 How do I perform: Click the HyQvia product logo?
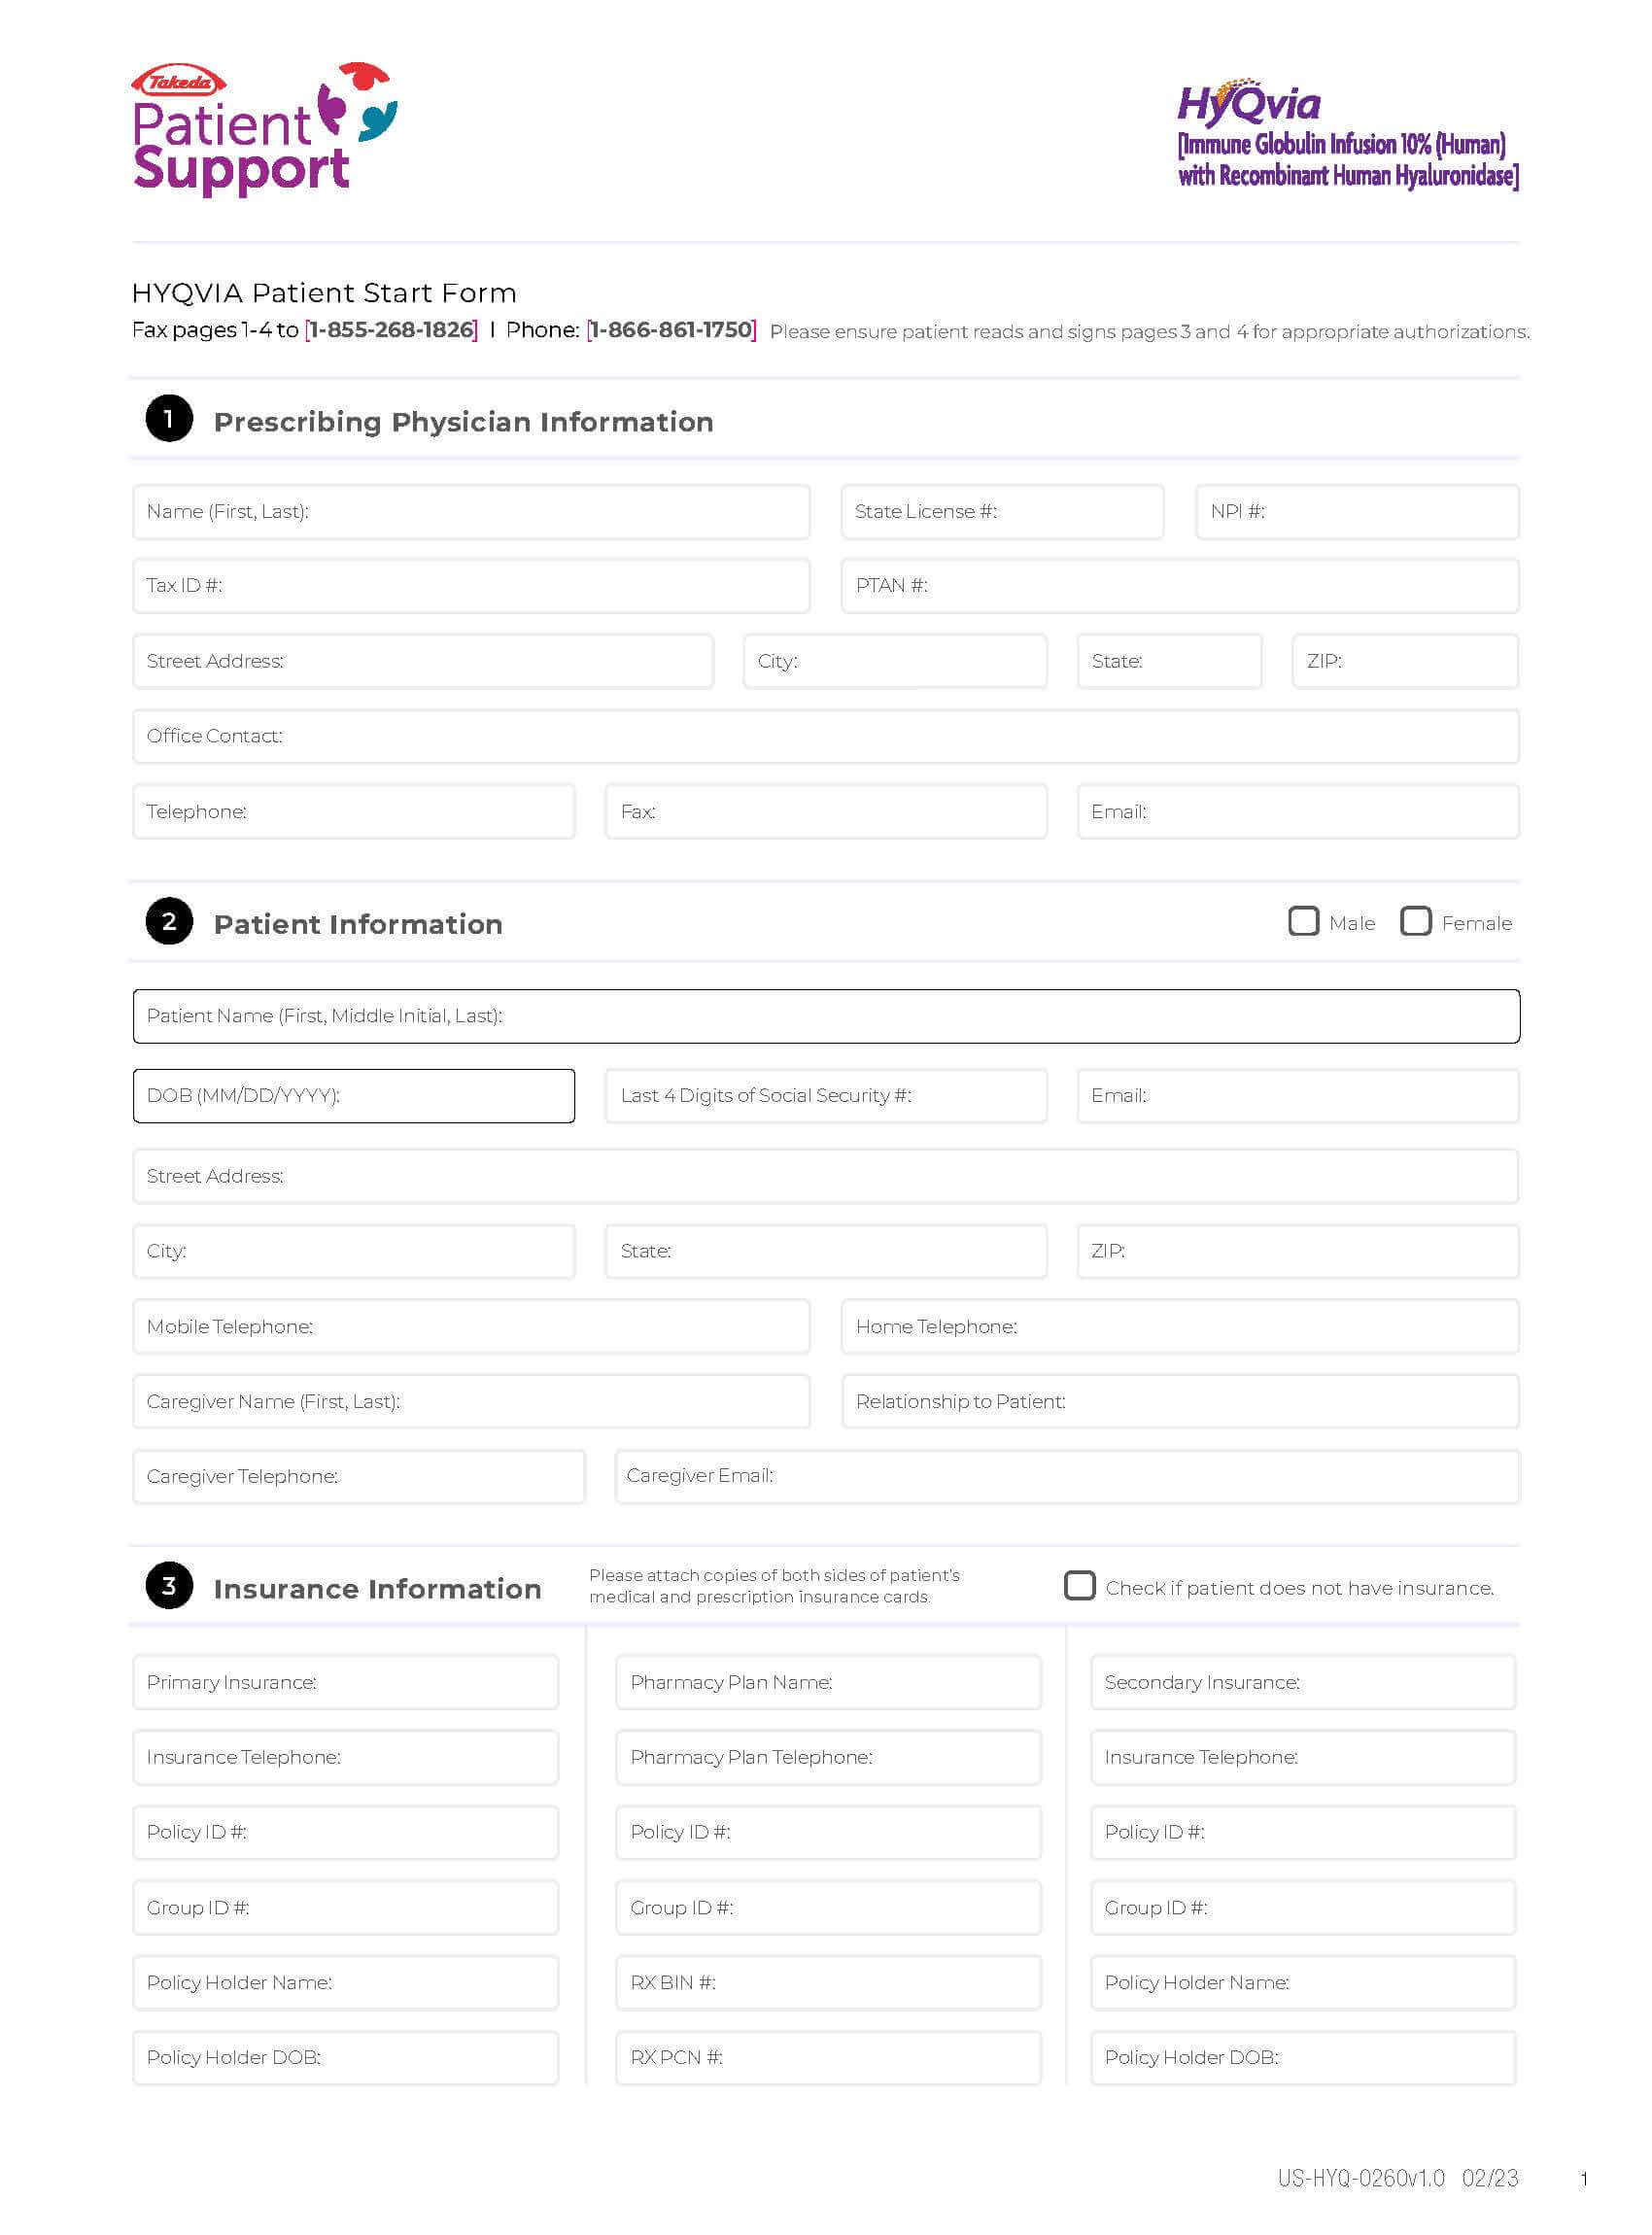(1346, 135)
